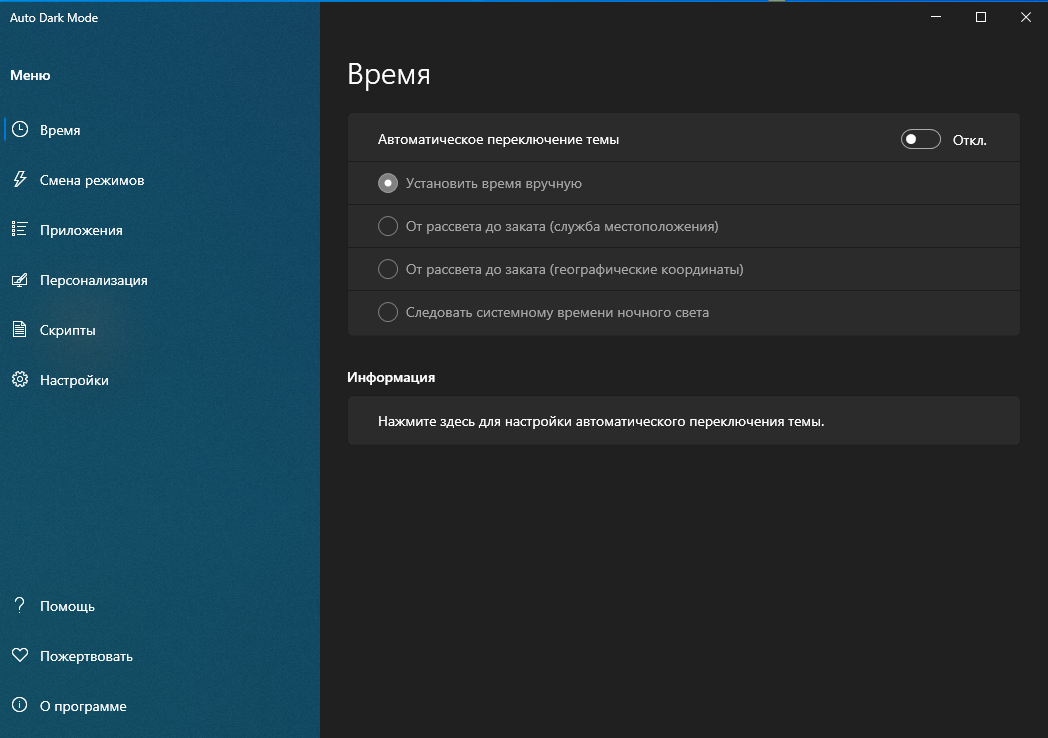Image resolution: width=1048 pixels, height=738 pixels.
Task: Click the lightning bolt icon for Смена режимов
Action: tap(20, 179)
